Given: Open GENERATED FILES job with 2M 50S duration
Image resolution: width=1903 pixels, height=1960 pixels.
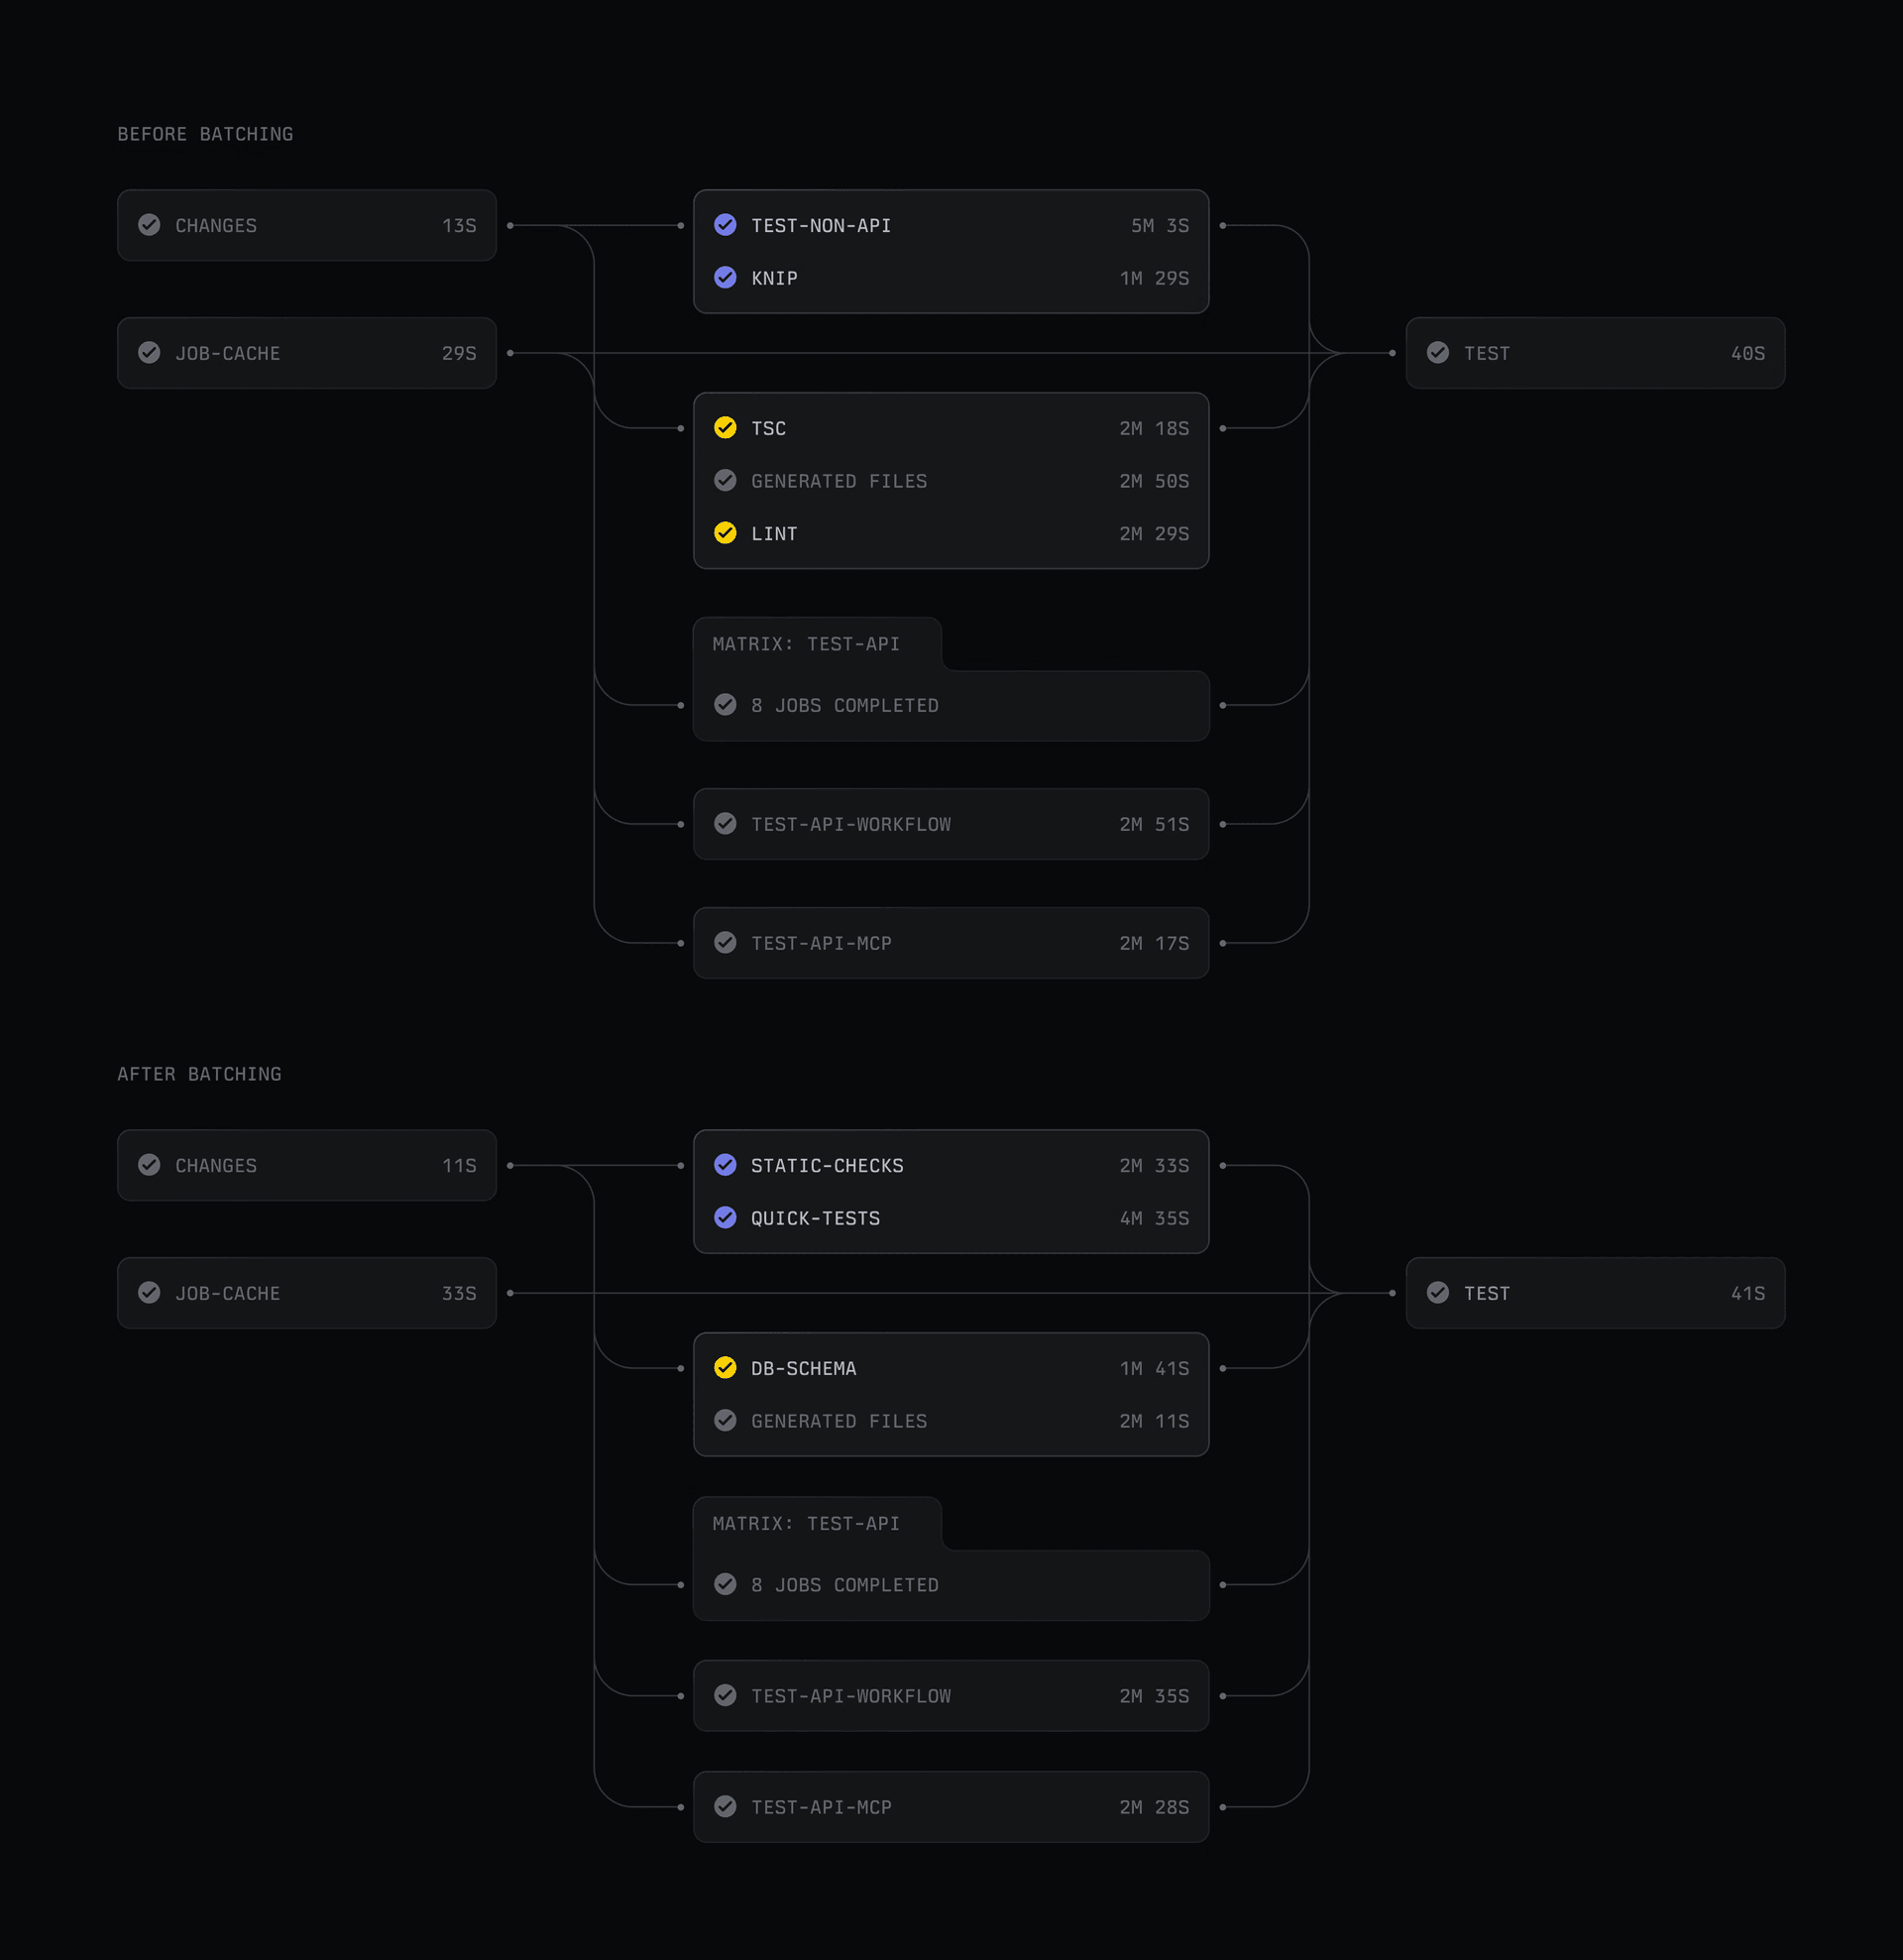Looking at the screenshot, I should click(951, 481).
